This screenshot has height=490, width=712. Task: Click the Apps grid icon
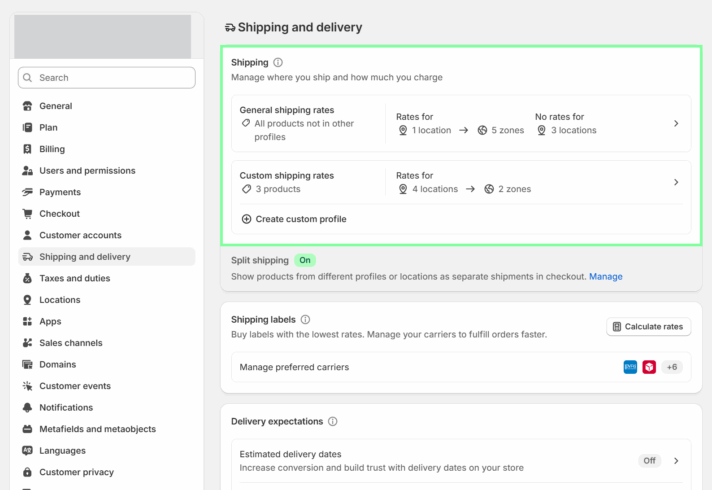point(27,322)
